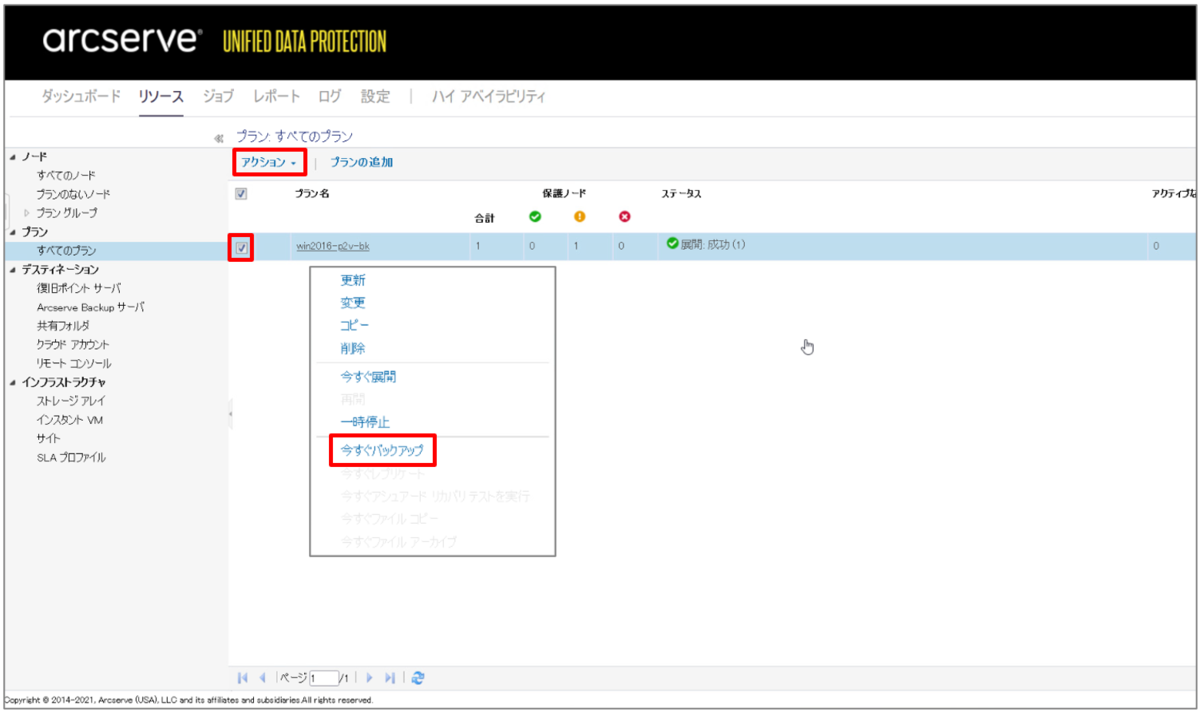Collapse the インフラストラクチャ tree section
Screen dimensions: 1200x712
[12, 382]
